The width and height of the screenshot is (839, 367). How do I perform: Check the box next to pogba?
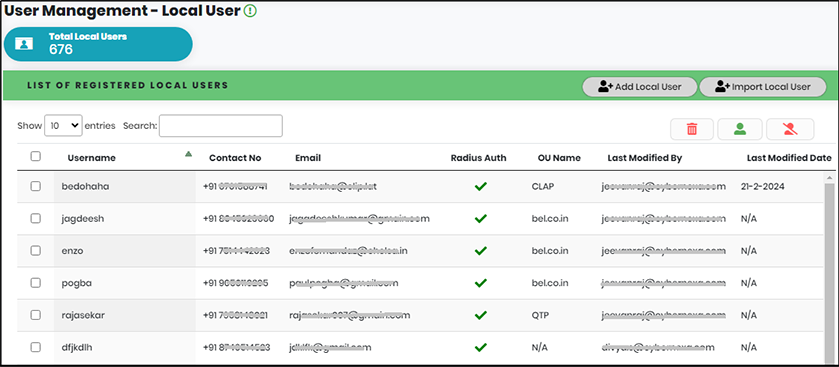point(35,282)
